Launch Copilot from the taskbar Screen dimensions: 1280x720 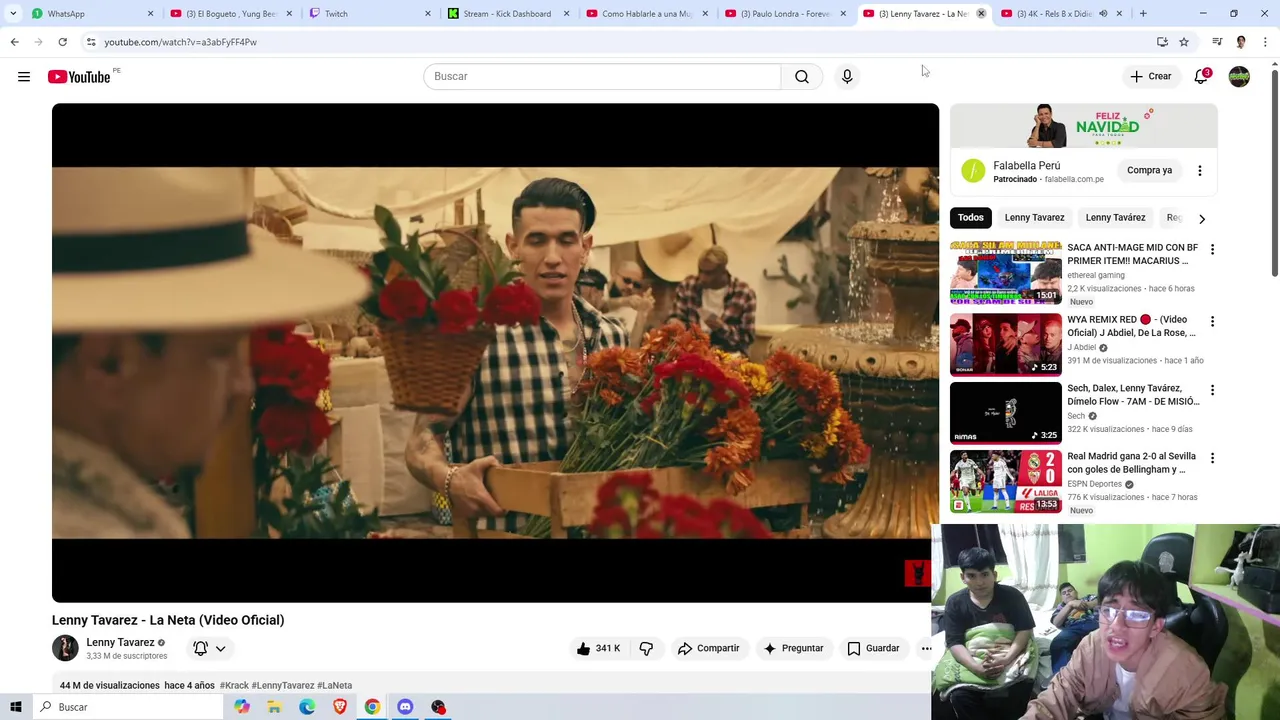[x=242, y=707]
